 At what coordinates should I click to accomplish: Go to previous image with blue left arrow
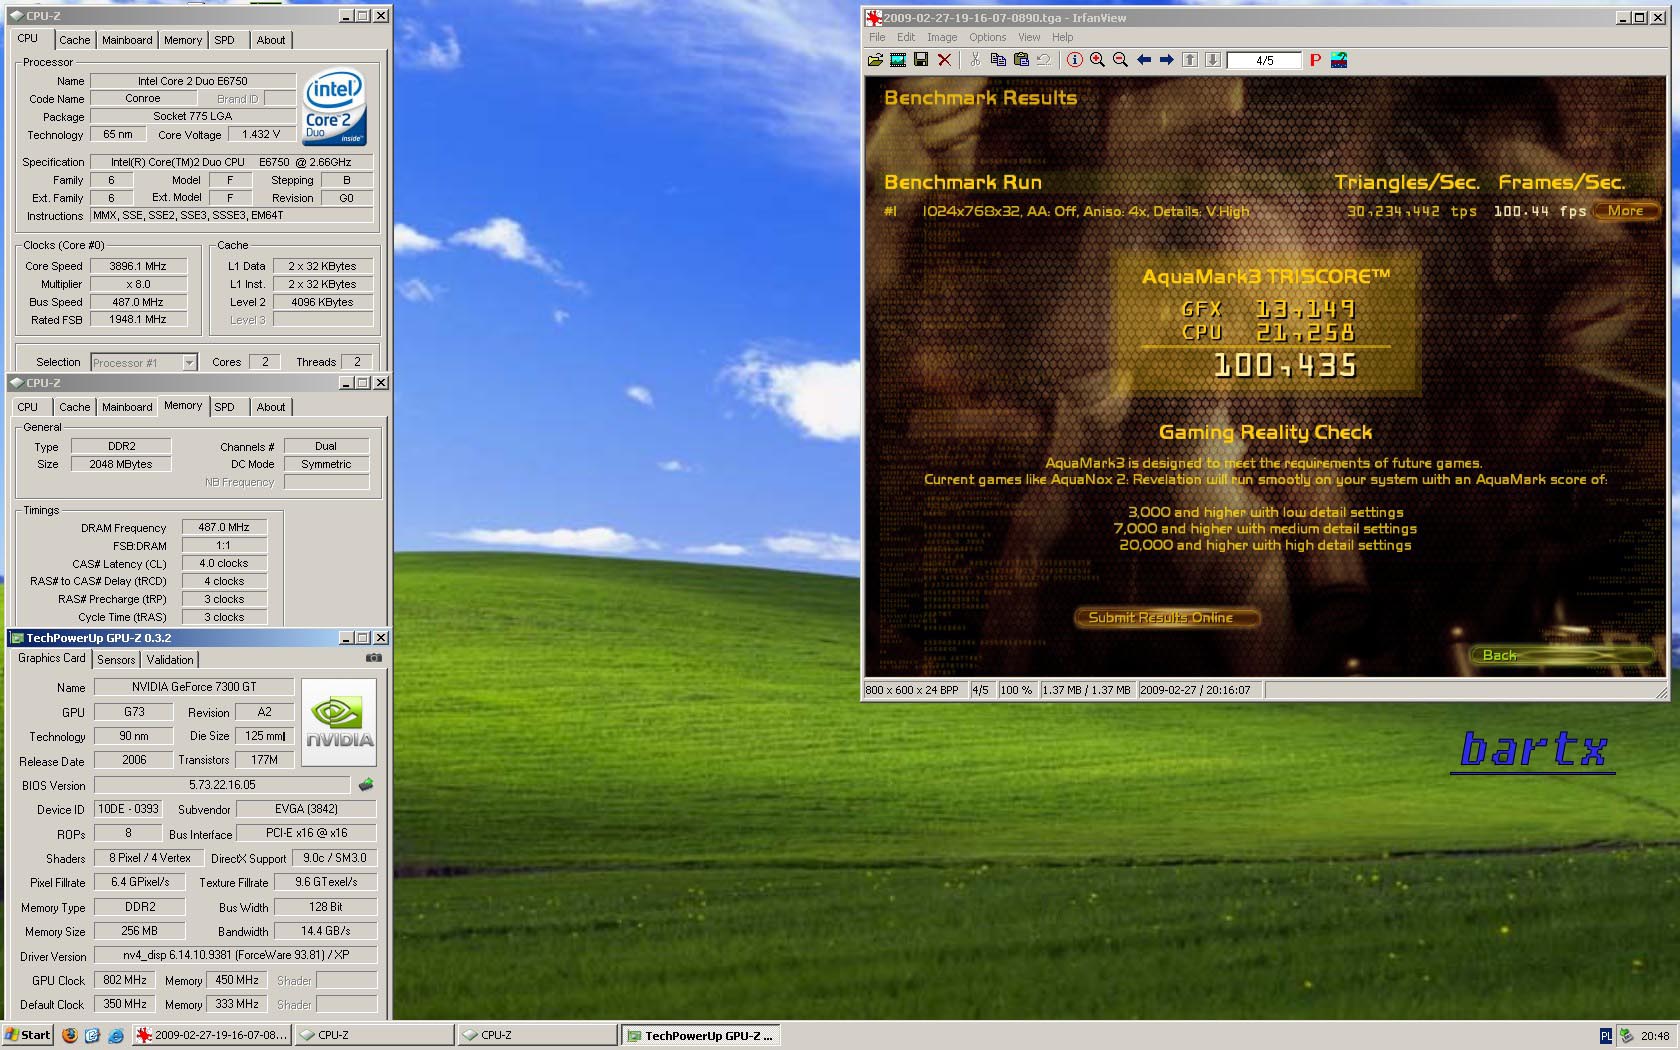[1144, 60]
